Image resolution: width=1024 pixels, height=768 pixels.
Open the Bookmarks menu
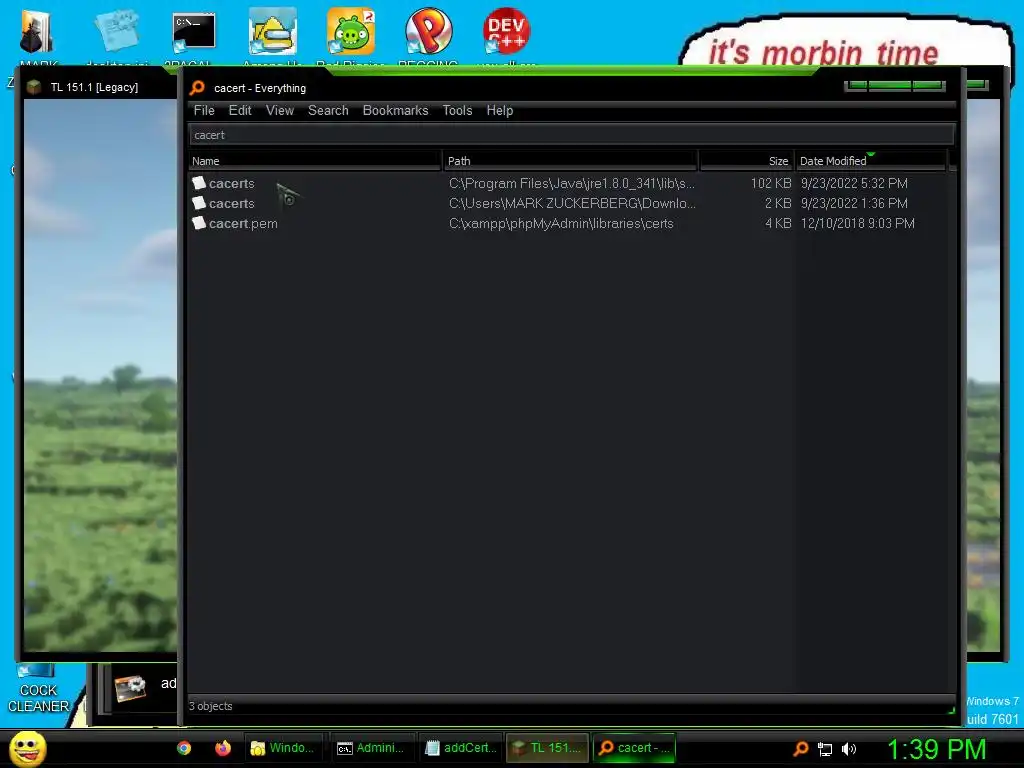pos(395,110)
